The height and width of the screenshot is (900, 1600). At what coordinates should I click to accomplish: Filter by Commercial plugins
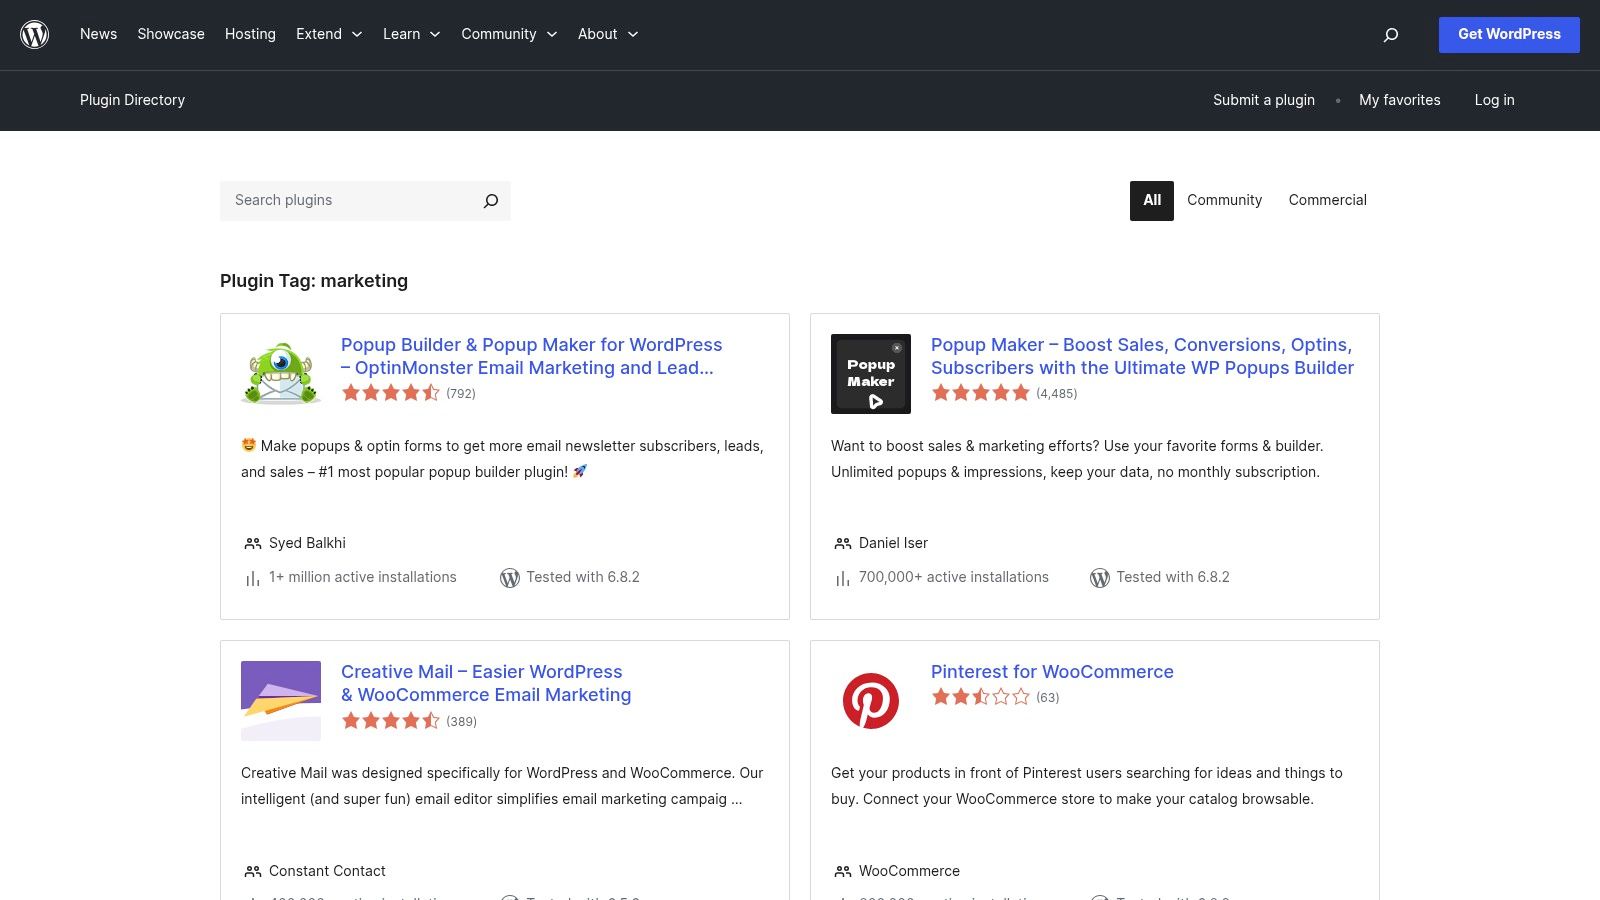(1327, 201)
